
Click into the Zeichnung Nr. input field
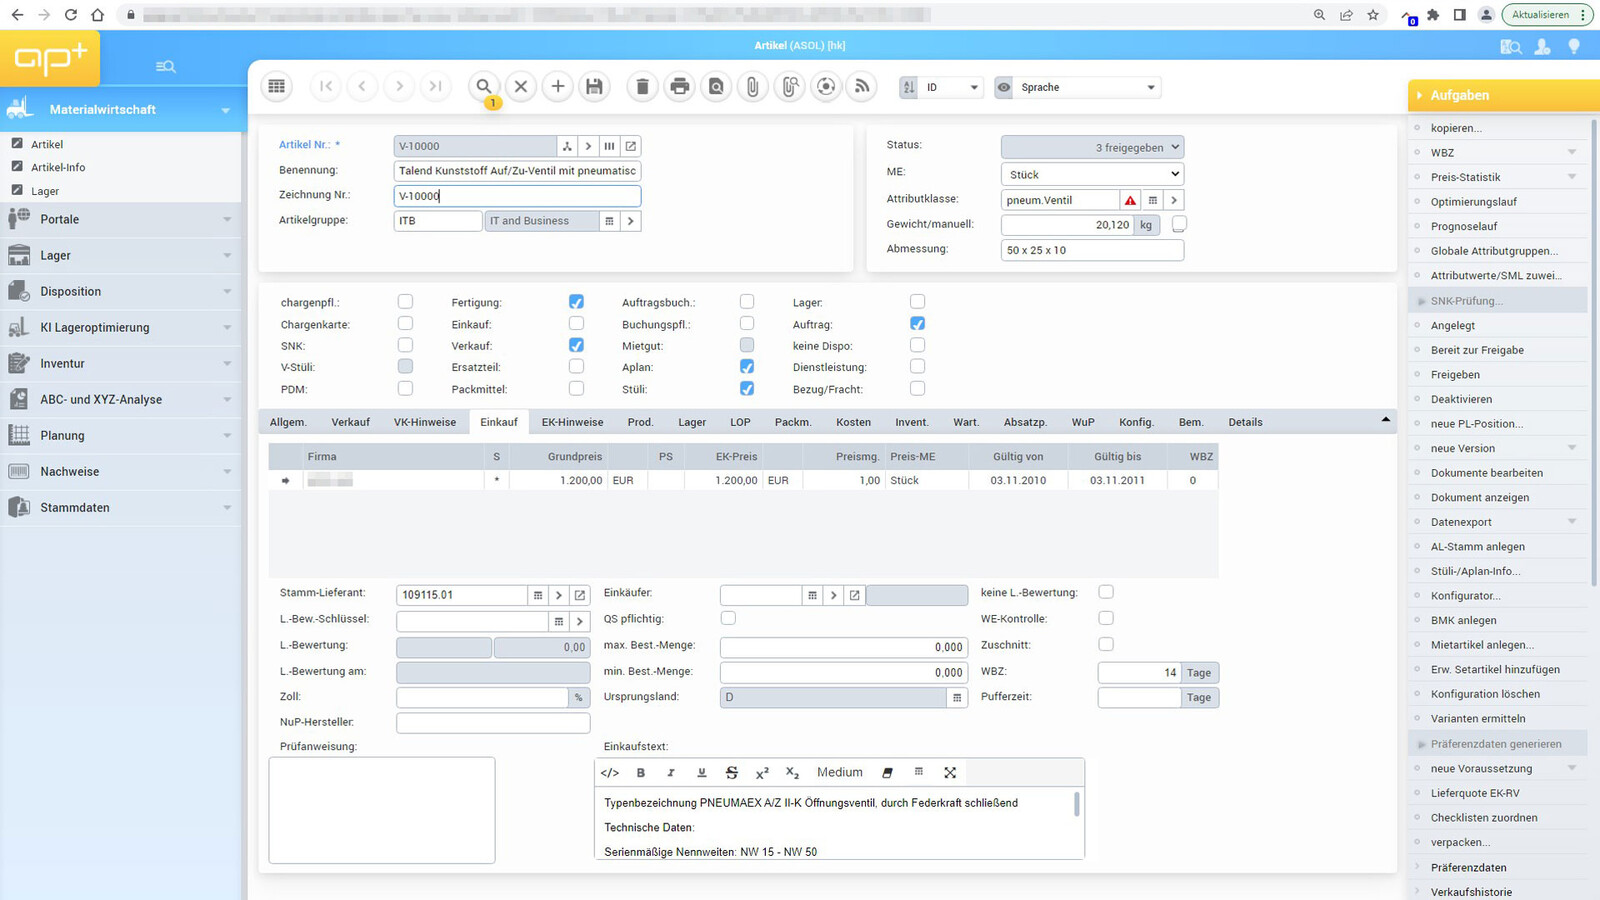[516, 195]
